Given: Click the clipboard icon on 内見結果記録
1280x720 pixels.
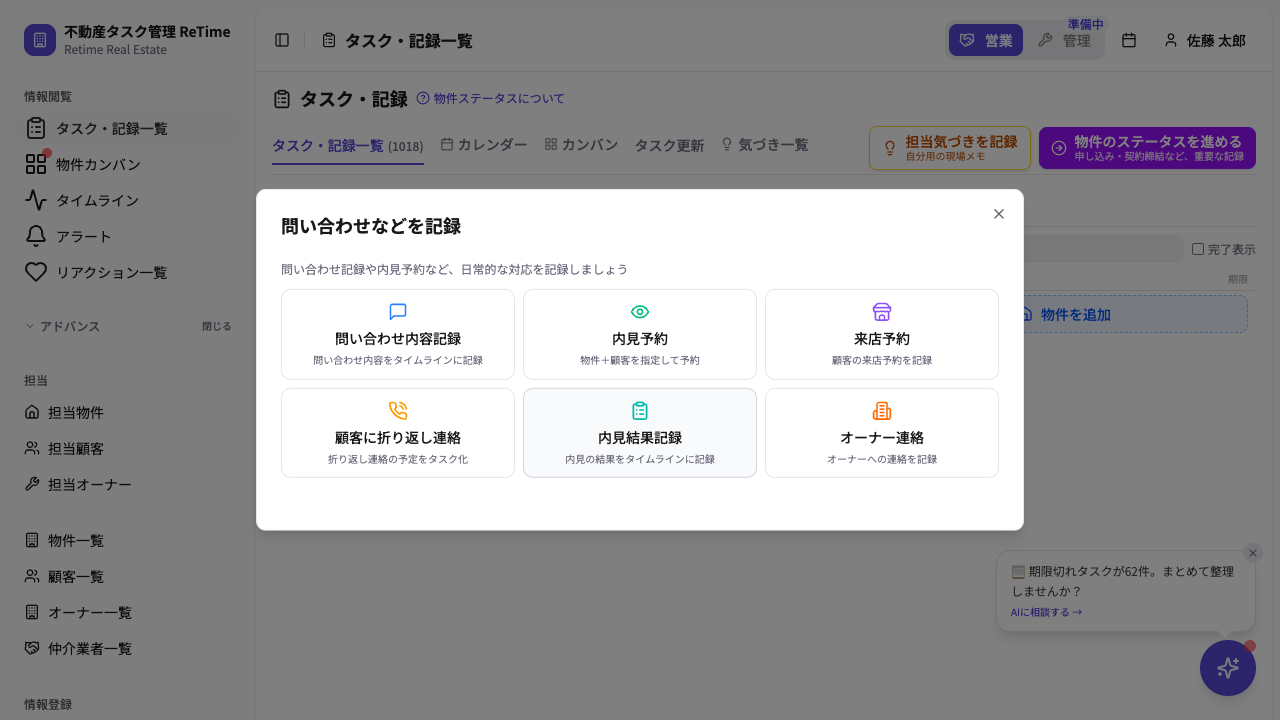Looking at the screenshot, I should [x=640, y=411].
